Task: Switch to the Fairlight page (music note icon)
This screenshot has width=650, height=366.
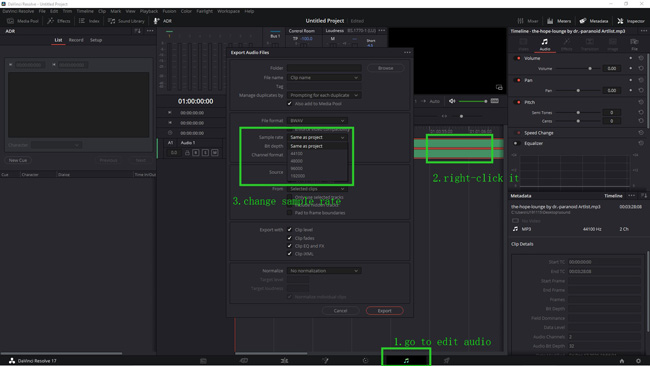Action: [406, 361]
